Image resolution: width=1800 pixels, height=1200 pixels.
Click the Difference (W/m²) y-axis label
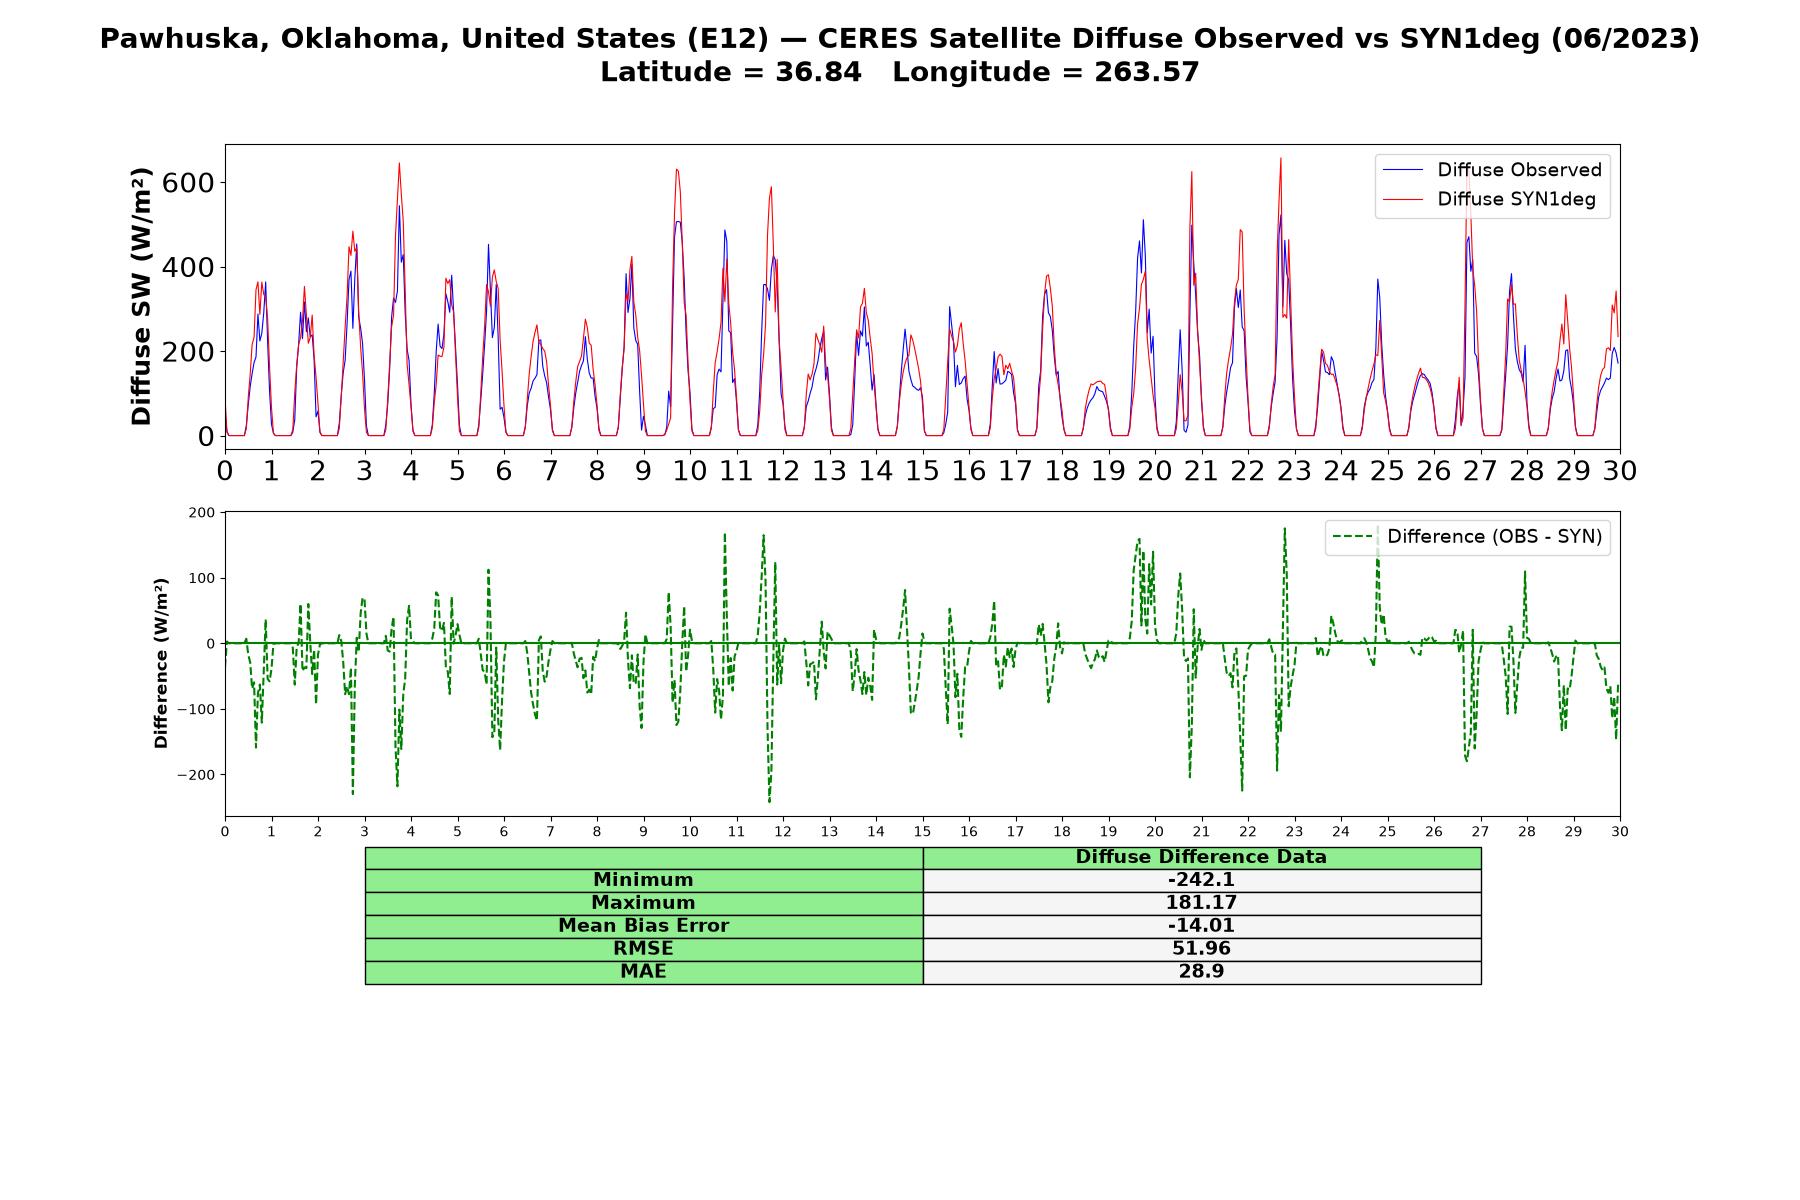click(161, 663)
